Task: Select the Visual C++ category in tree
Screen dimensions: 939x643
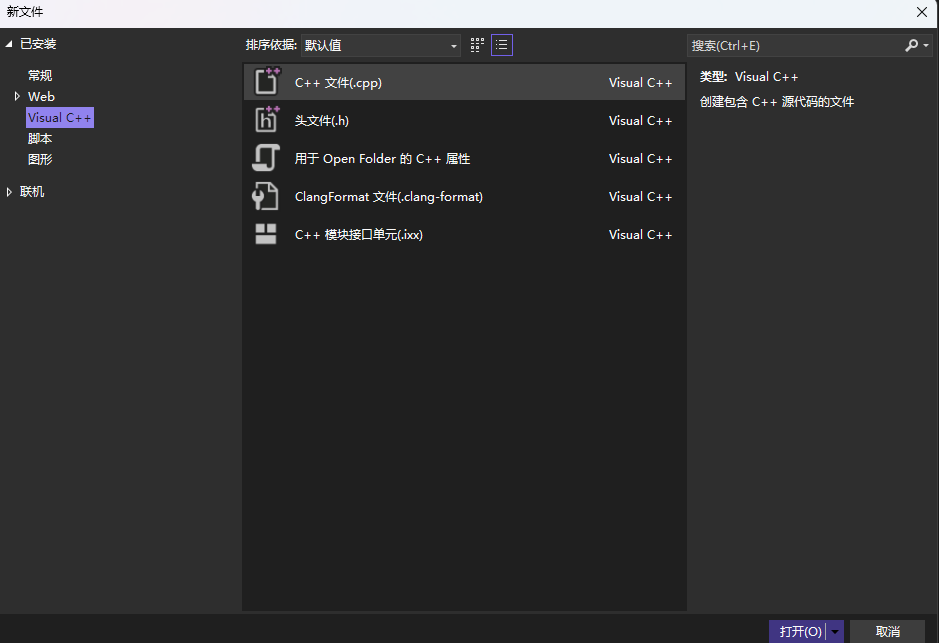Action: pos(60,117)
